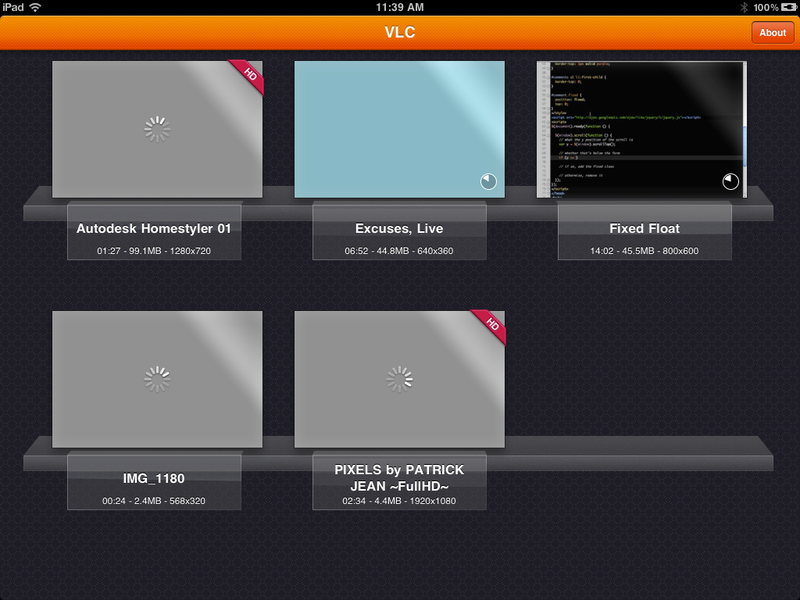The height and width of the screenshot is (600, 800).
Task: Select the Excuses, Live title label
Action: pos(399,229)
